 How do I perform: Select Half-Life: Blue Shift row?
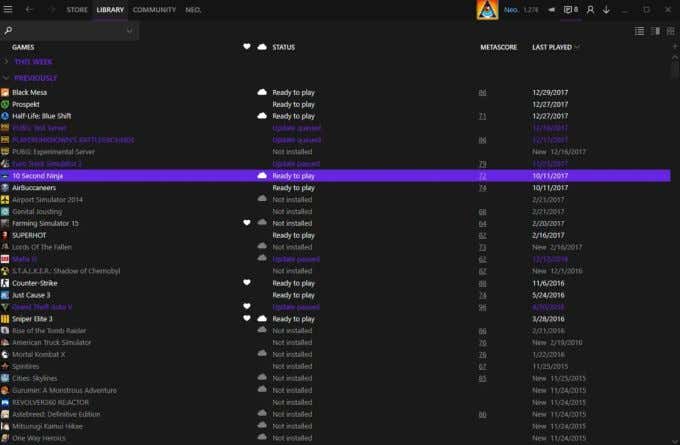(x=335, y=116)
